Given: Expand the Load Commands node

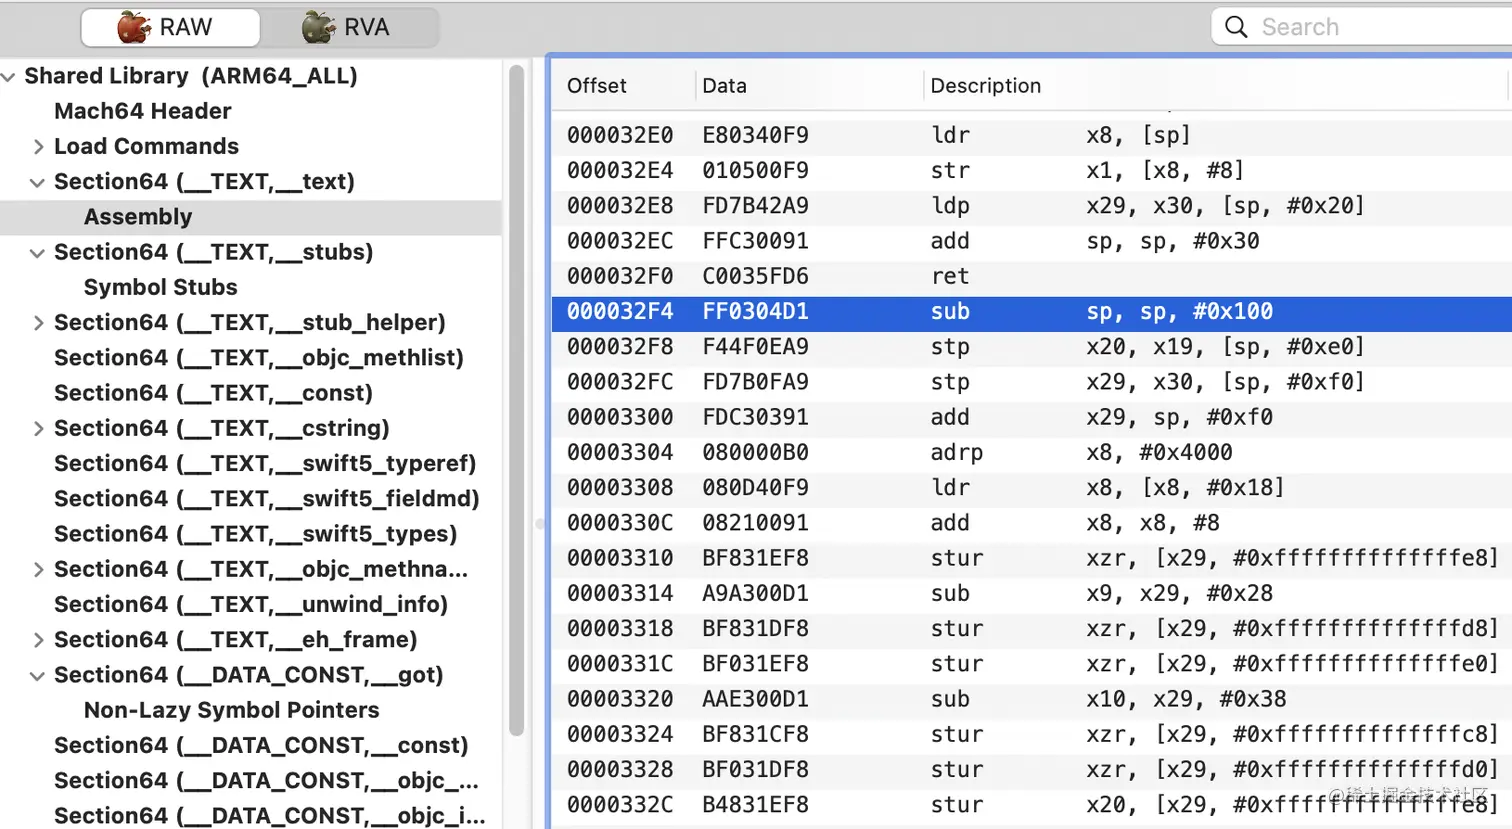Looking at the screenshot, I should pyautogui.click(x=38, y=147).
